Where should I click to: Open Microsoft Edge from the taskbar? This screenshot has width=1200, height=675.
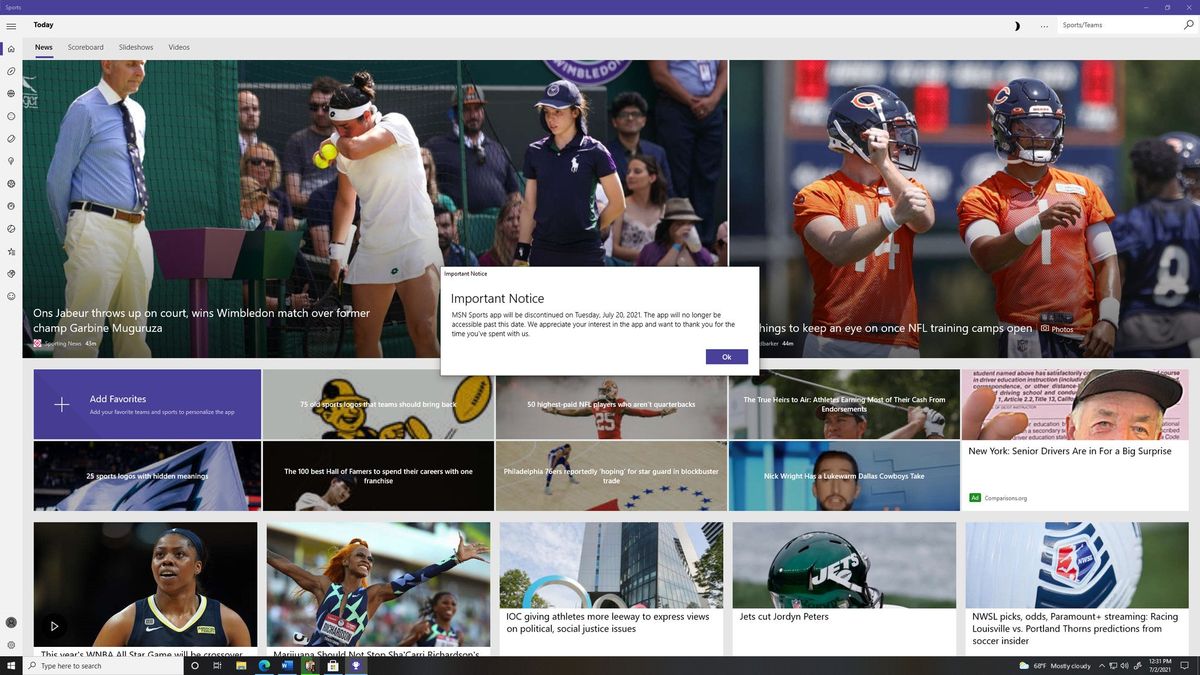point(264,665)
